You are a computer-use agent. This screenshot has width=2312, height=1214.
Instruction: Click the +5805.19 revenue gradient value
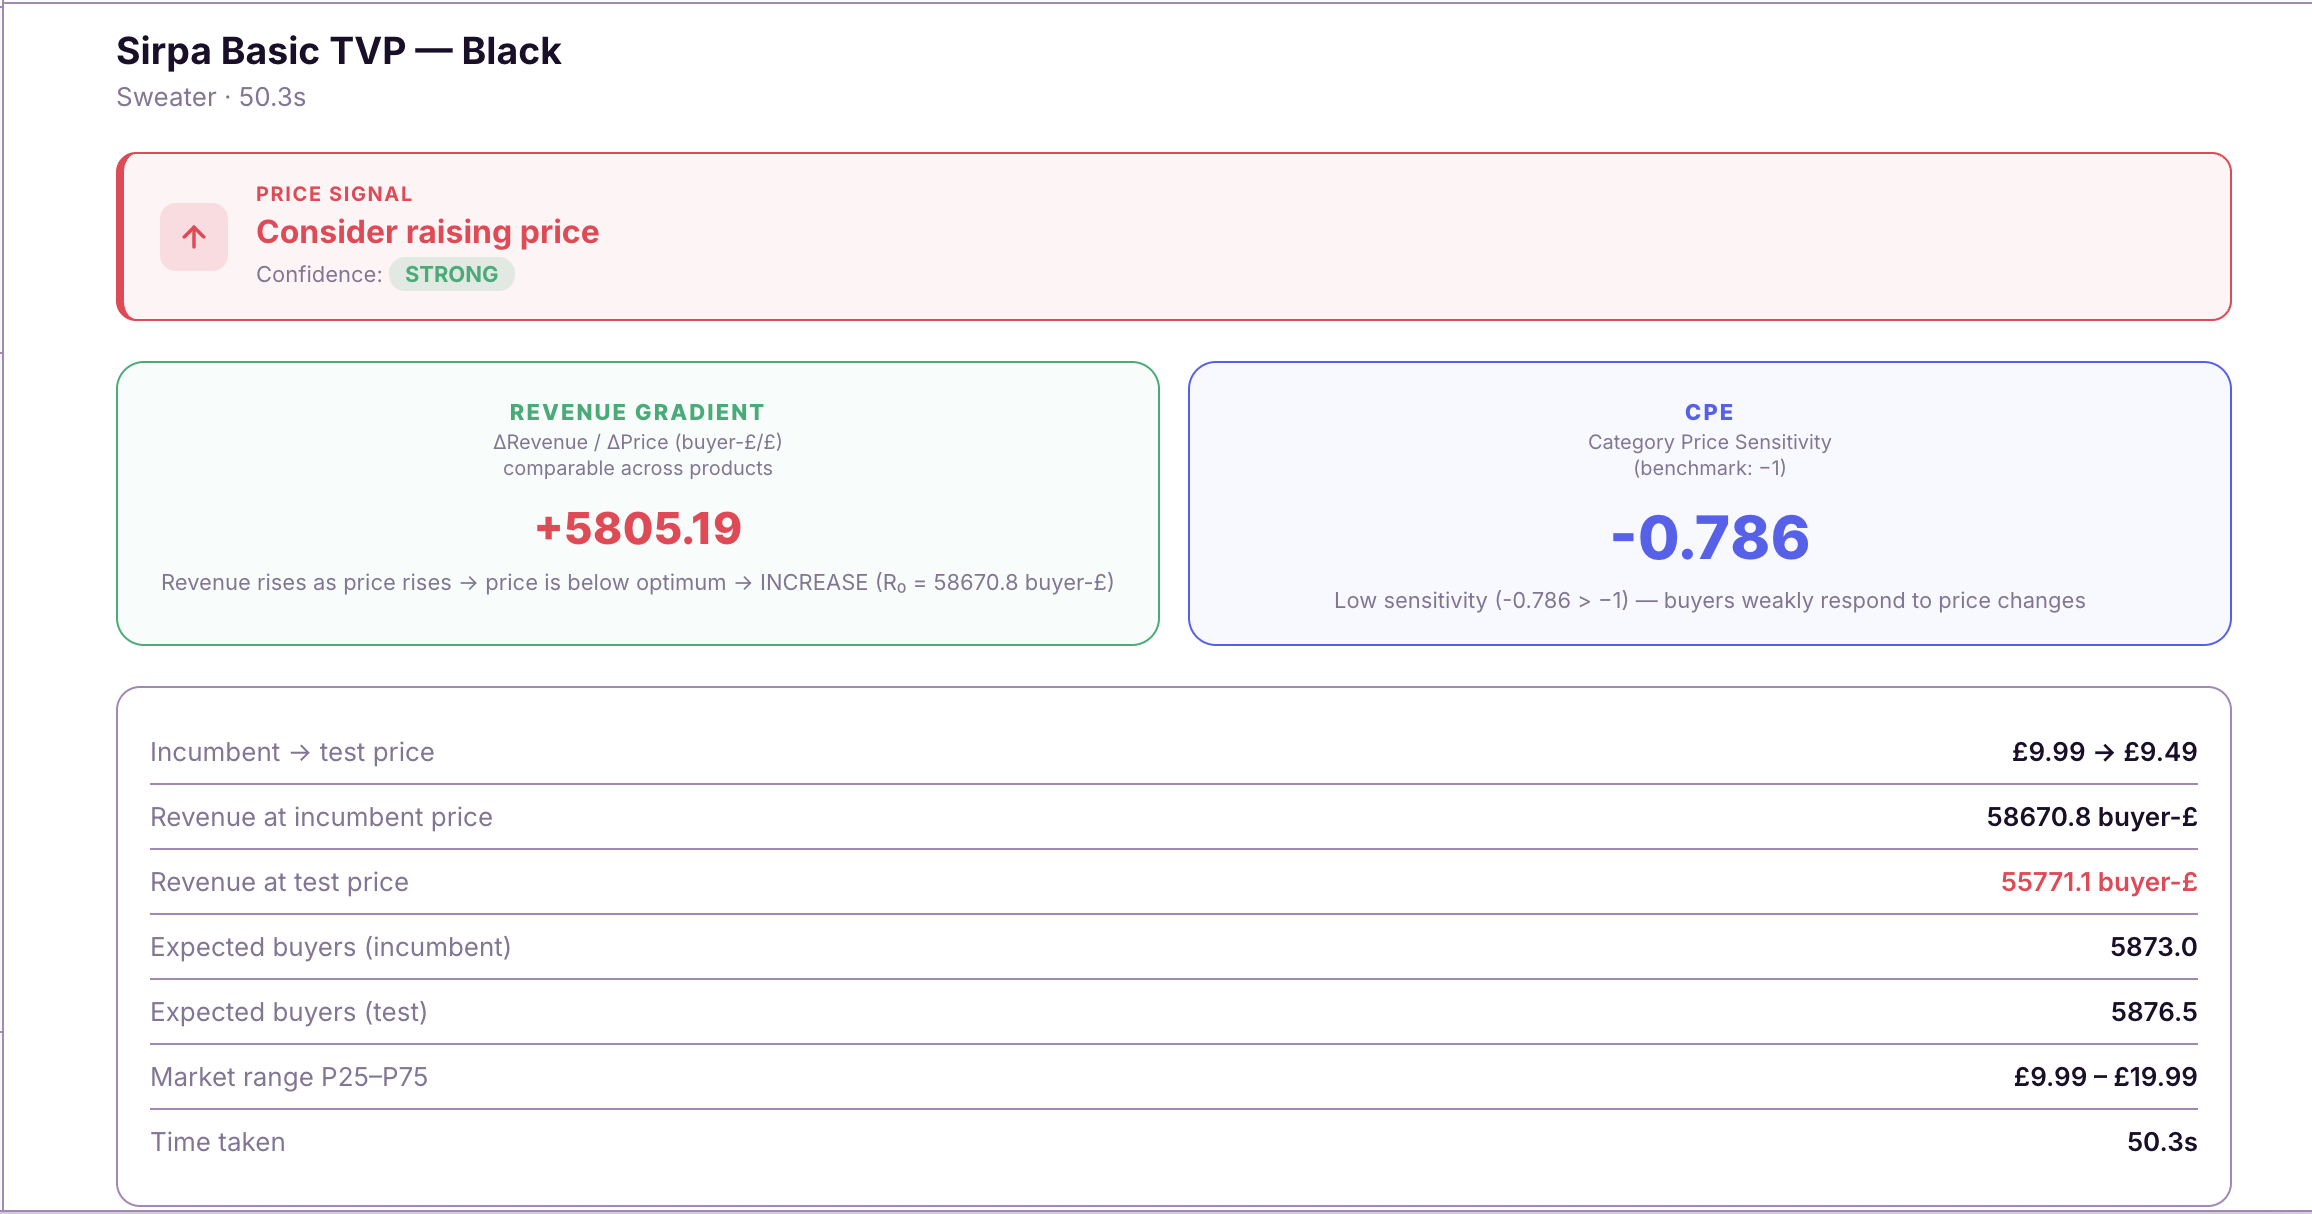[x=638, y=528]
